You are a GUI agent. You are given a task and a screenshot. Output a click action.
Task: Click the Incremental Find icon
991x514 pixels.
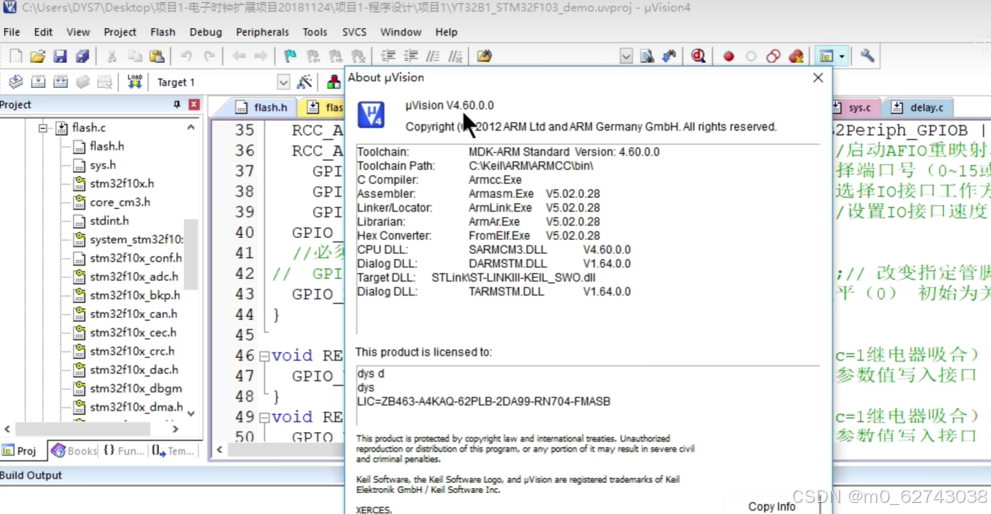(669, 56)
